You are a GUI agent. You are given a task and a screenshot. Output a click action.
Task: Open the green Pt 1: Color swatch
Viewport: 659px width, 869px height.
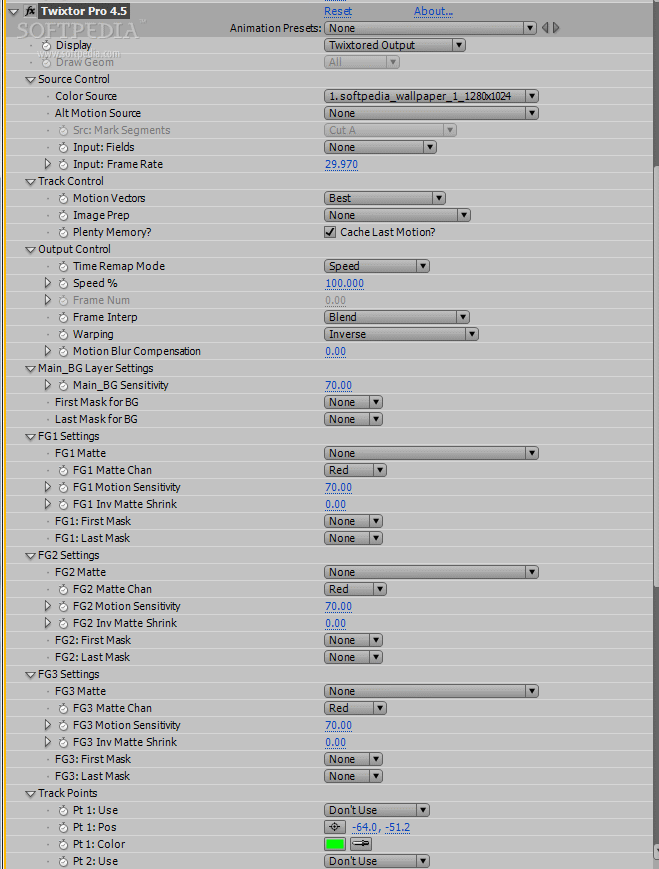tap(335, 844)
